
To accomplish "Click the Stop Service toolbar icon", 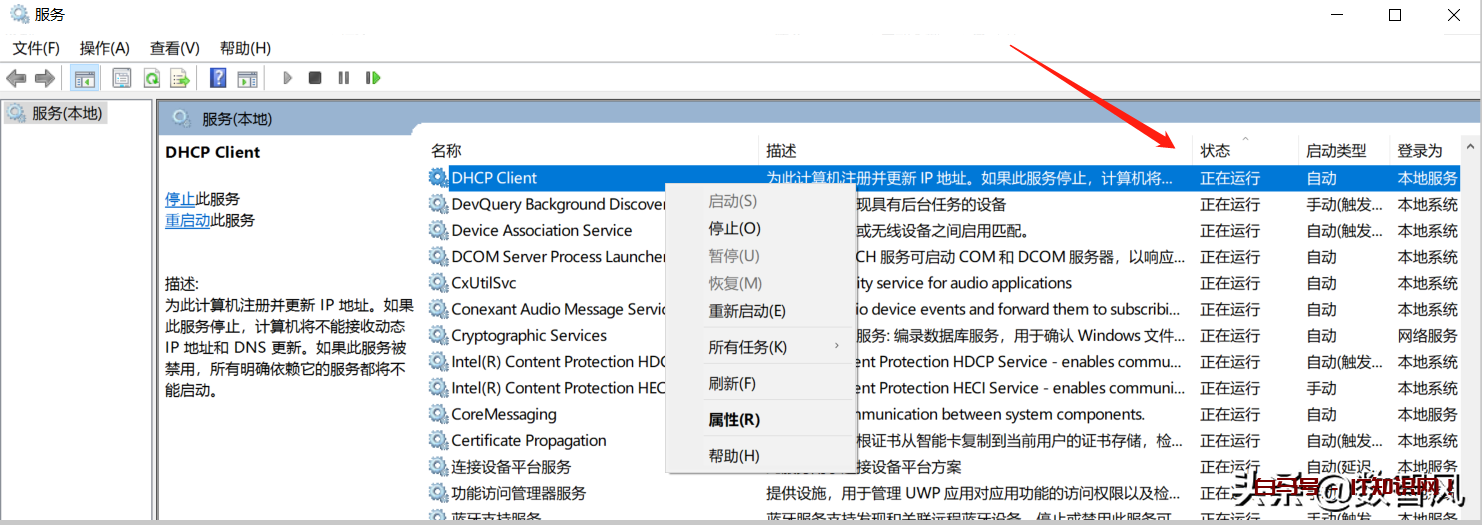I will 315,78.
